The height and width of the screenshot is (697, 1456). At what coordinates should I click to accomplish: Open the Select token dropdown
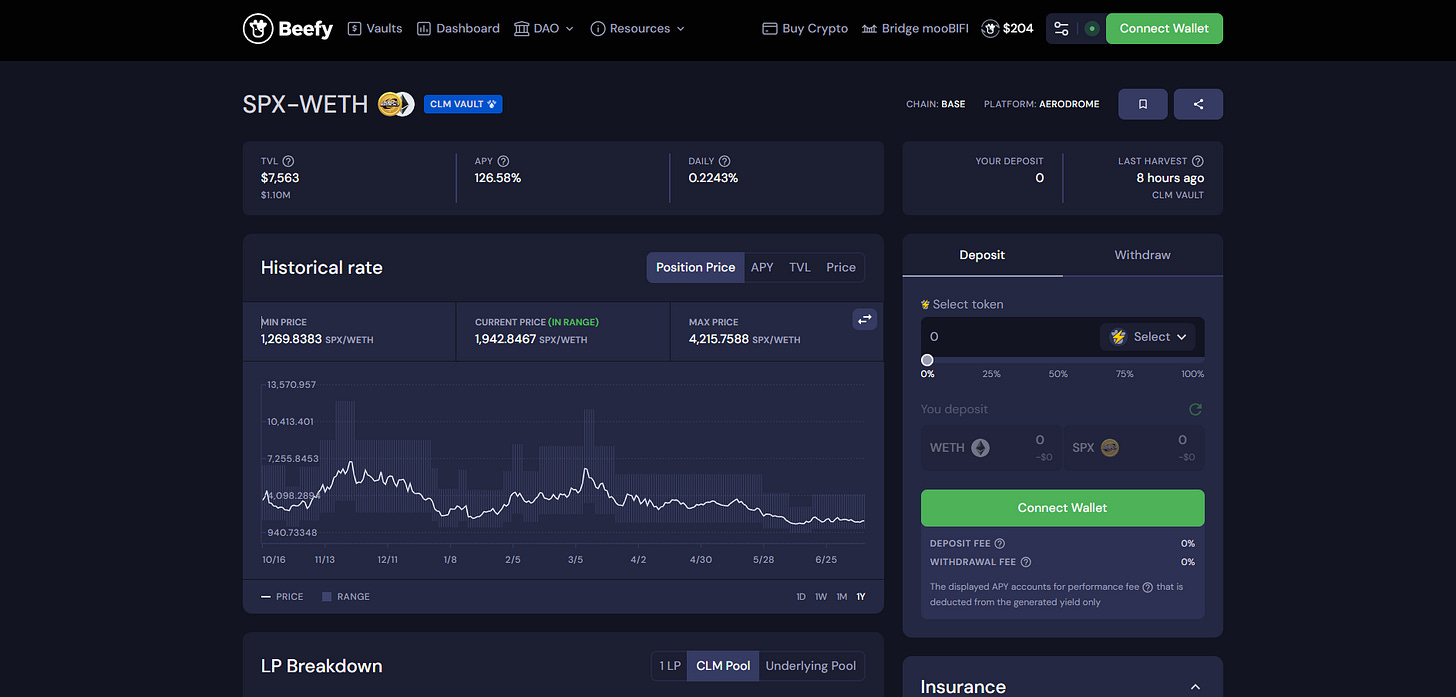1149,337
